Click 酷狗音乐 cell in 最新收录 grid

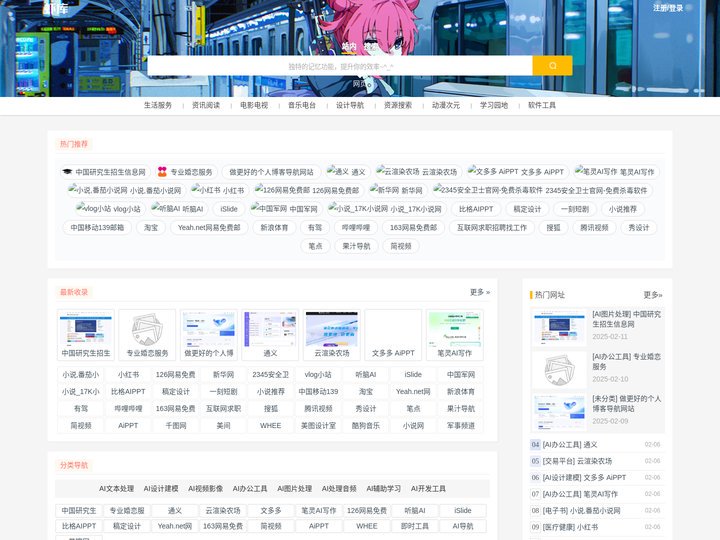[366, 426]
